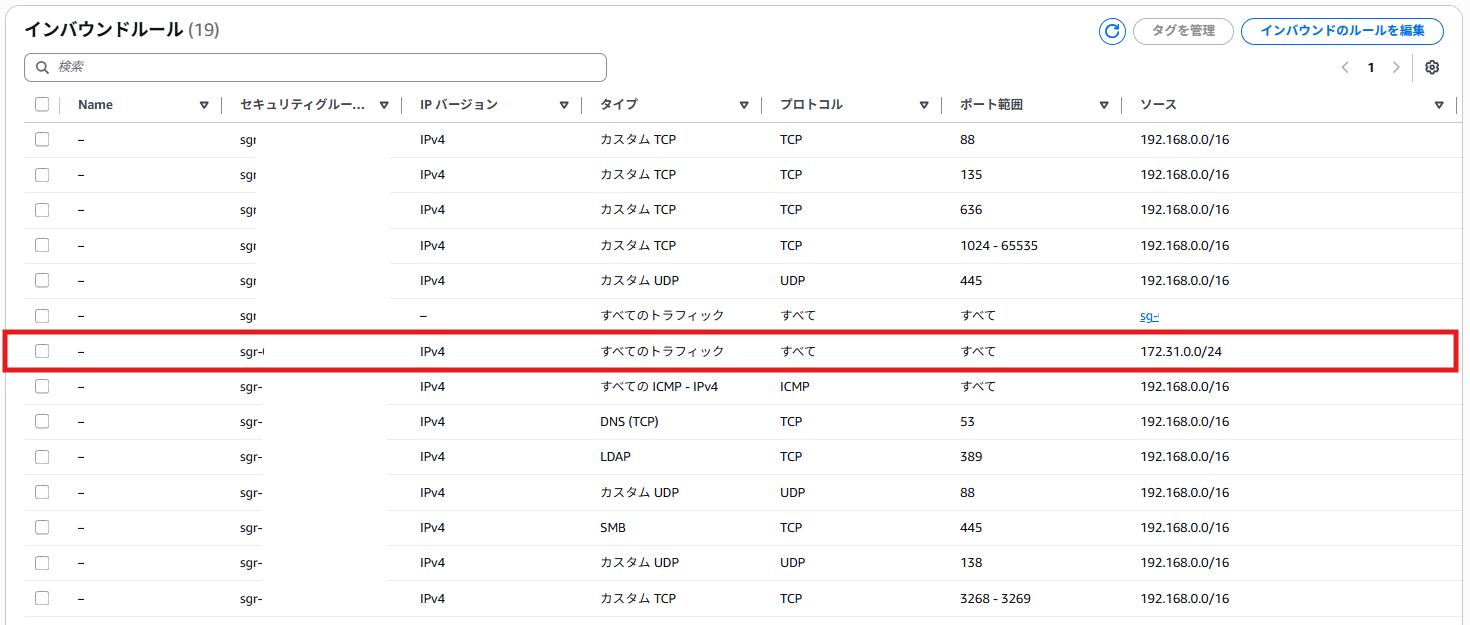
Task: Sort by ソース column arrow
Action: (1439, 105)
